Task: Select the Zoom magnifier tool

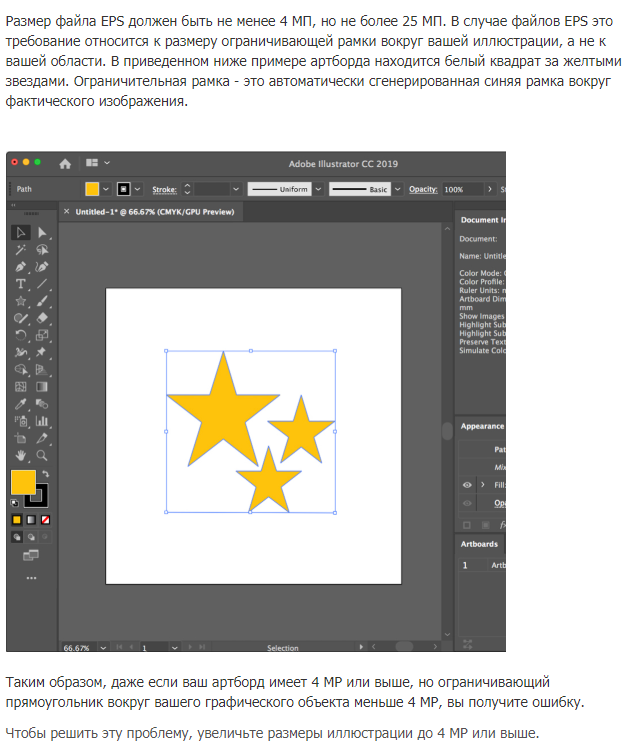Action: coord(42,455)
